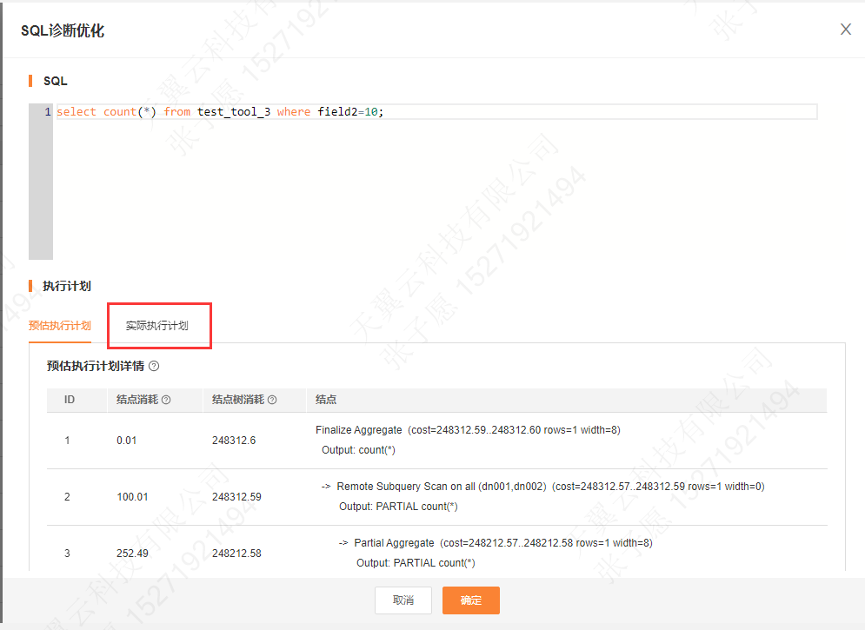Screen dimensions: 866x631
Task: Click help icon next to 结点树消耗 header
Action: [x=272, y=399]
